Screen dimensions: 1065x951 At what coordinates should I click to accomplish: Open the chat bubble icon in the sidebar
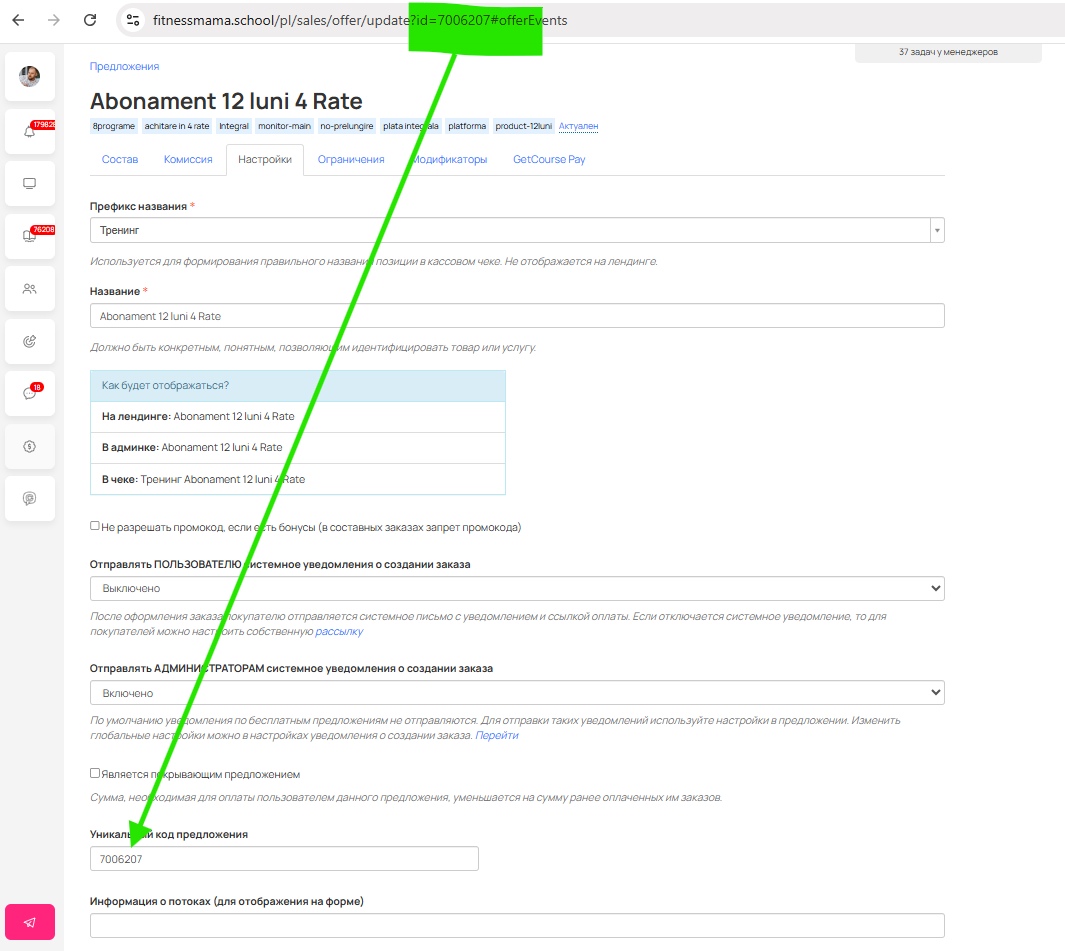point(30,499)
